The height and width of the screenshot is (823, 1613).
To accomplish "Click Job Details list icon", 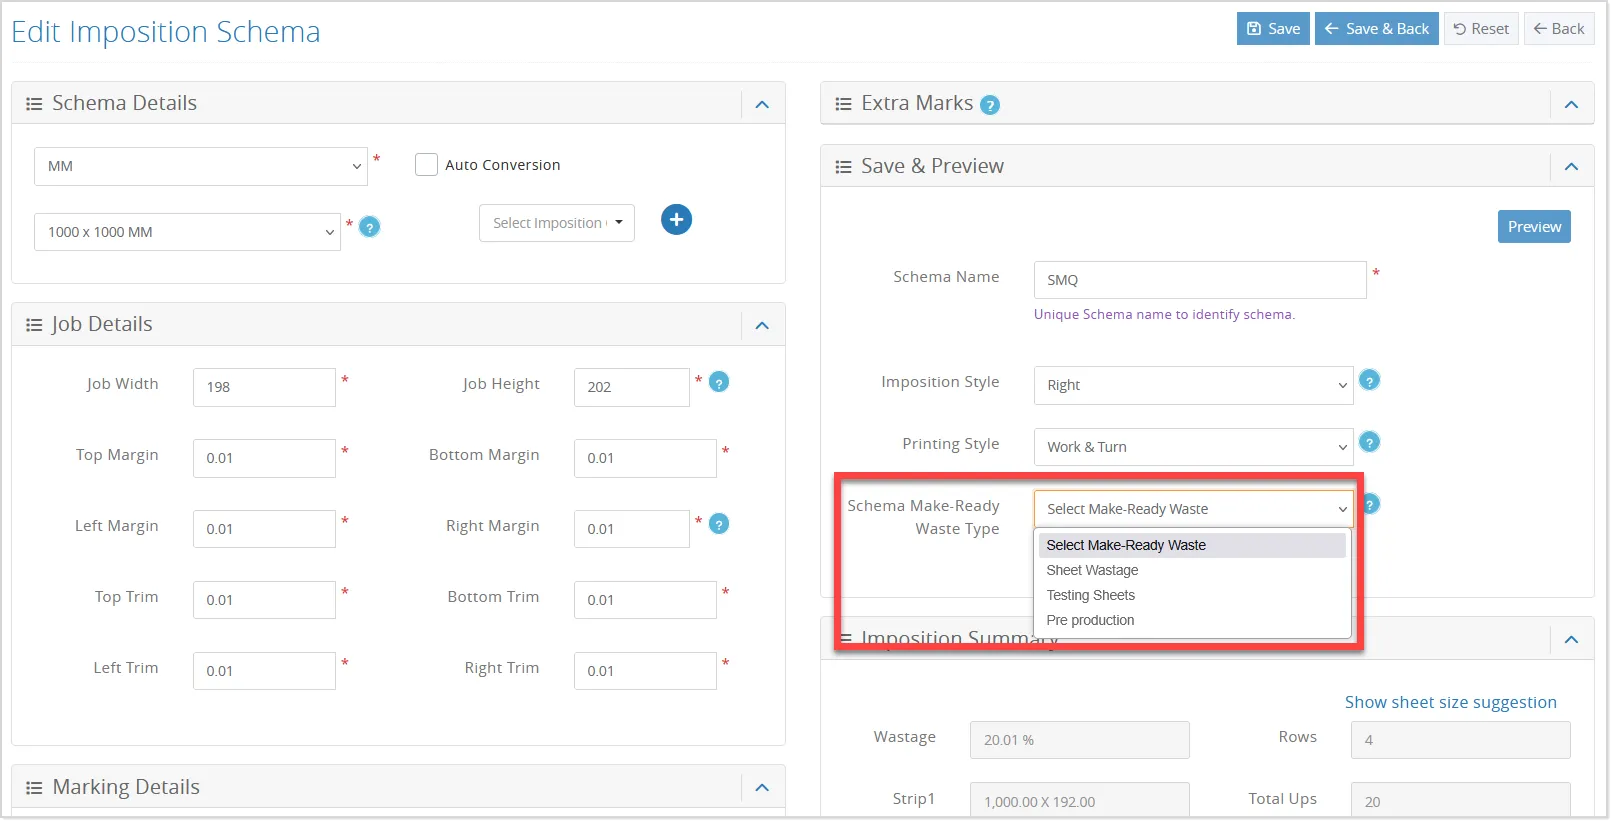I will (x=34, y=325).
